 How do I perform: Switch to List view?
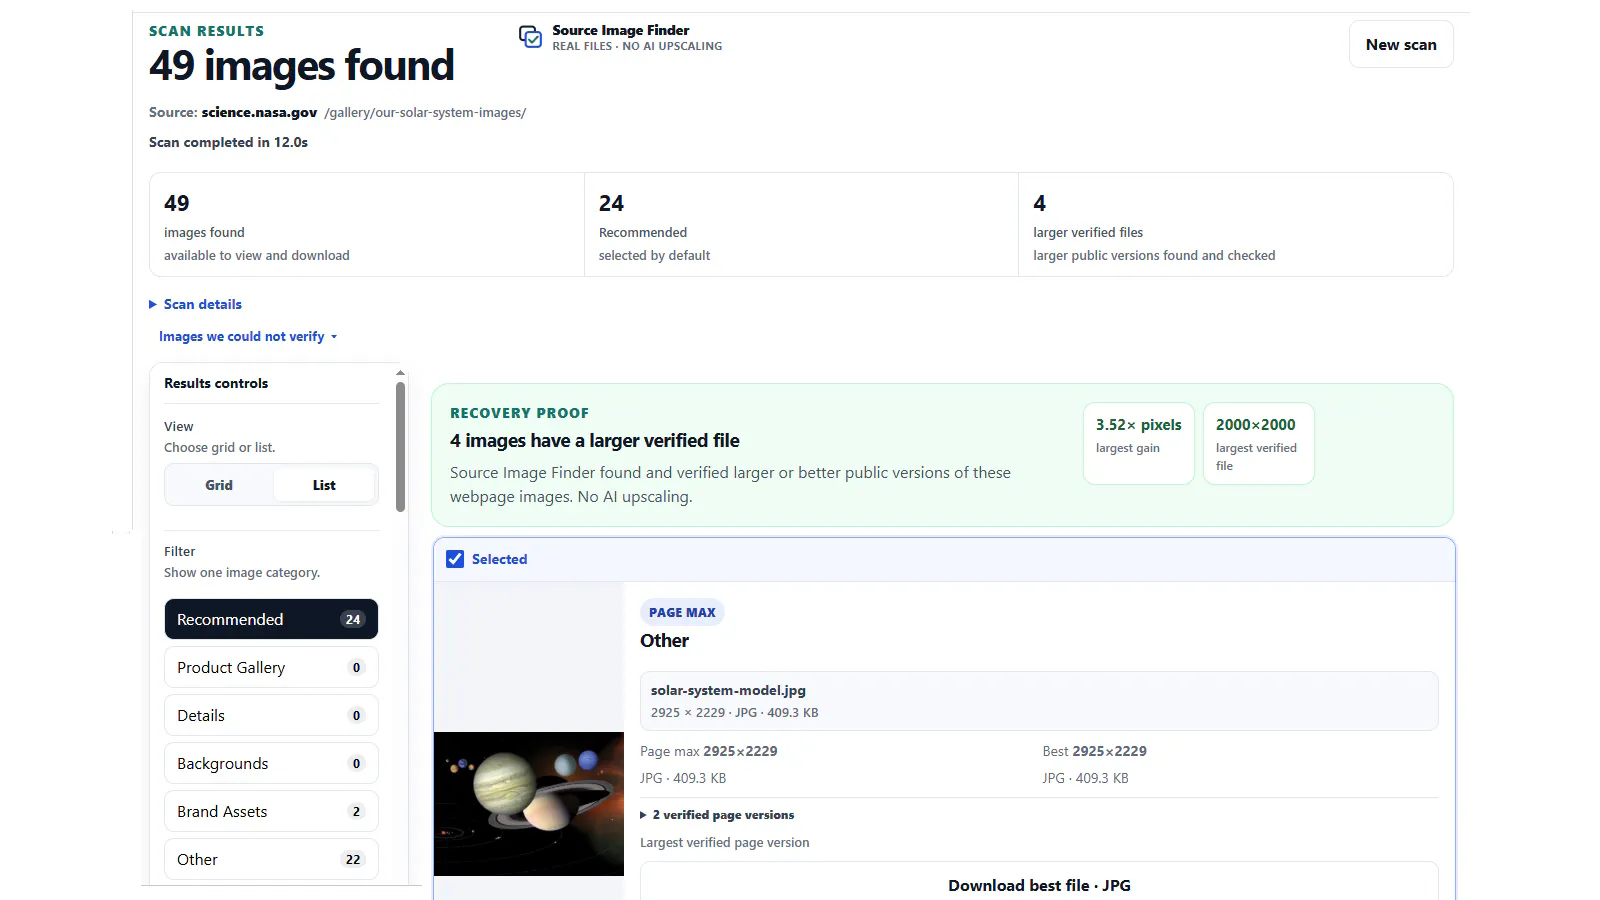point(324,485)
